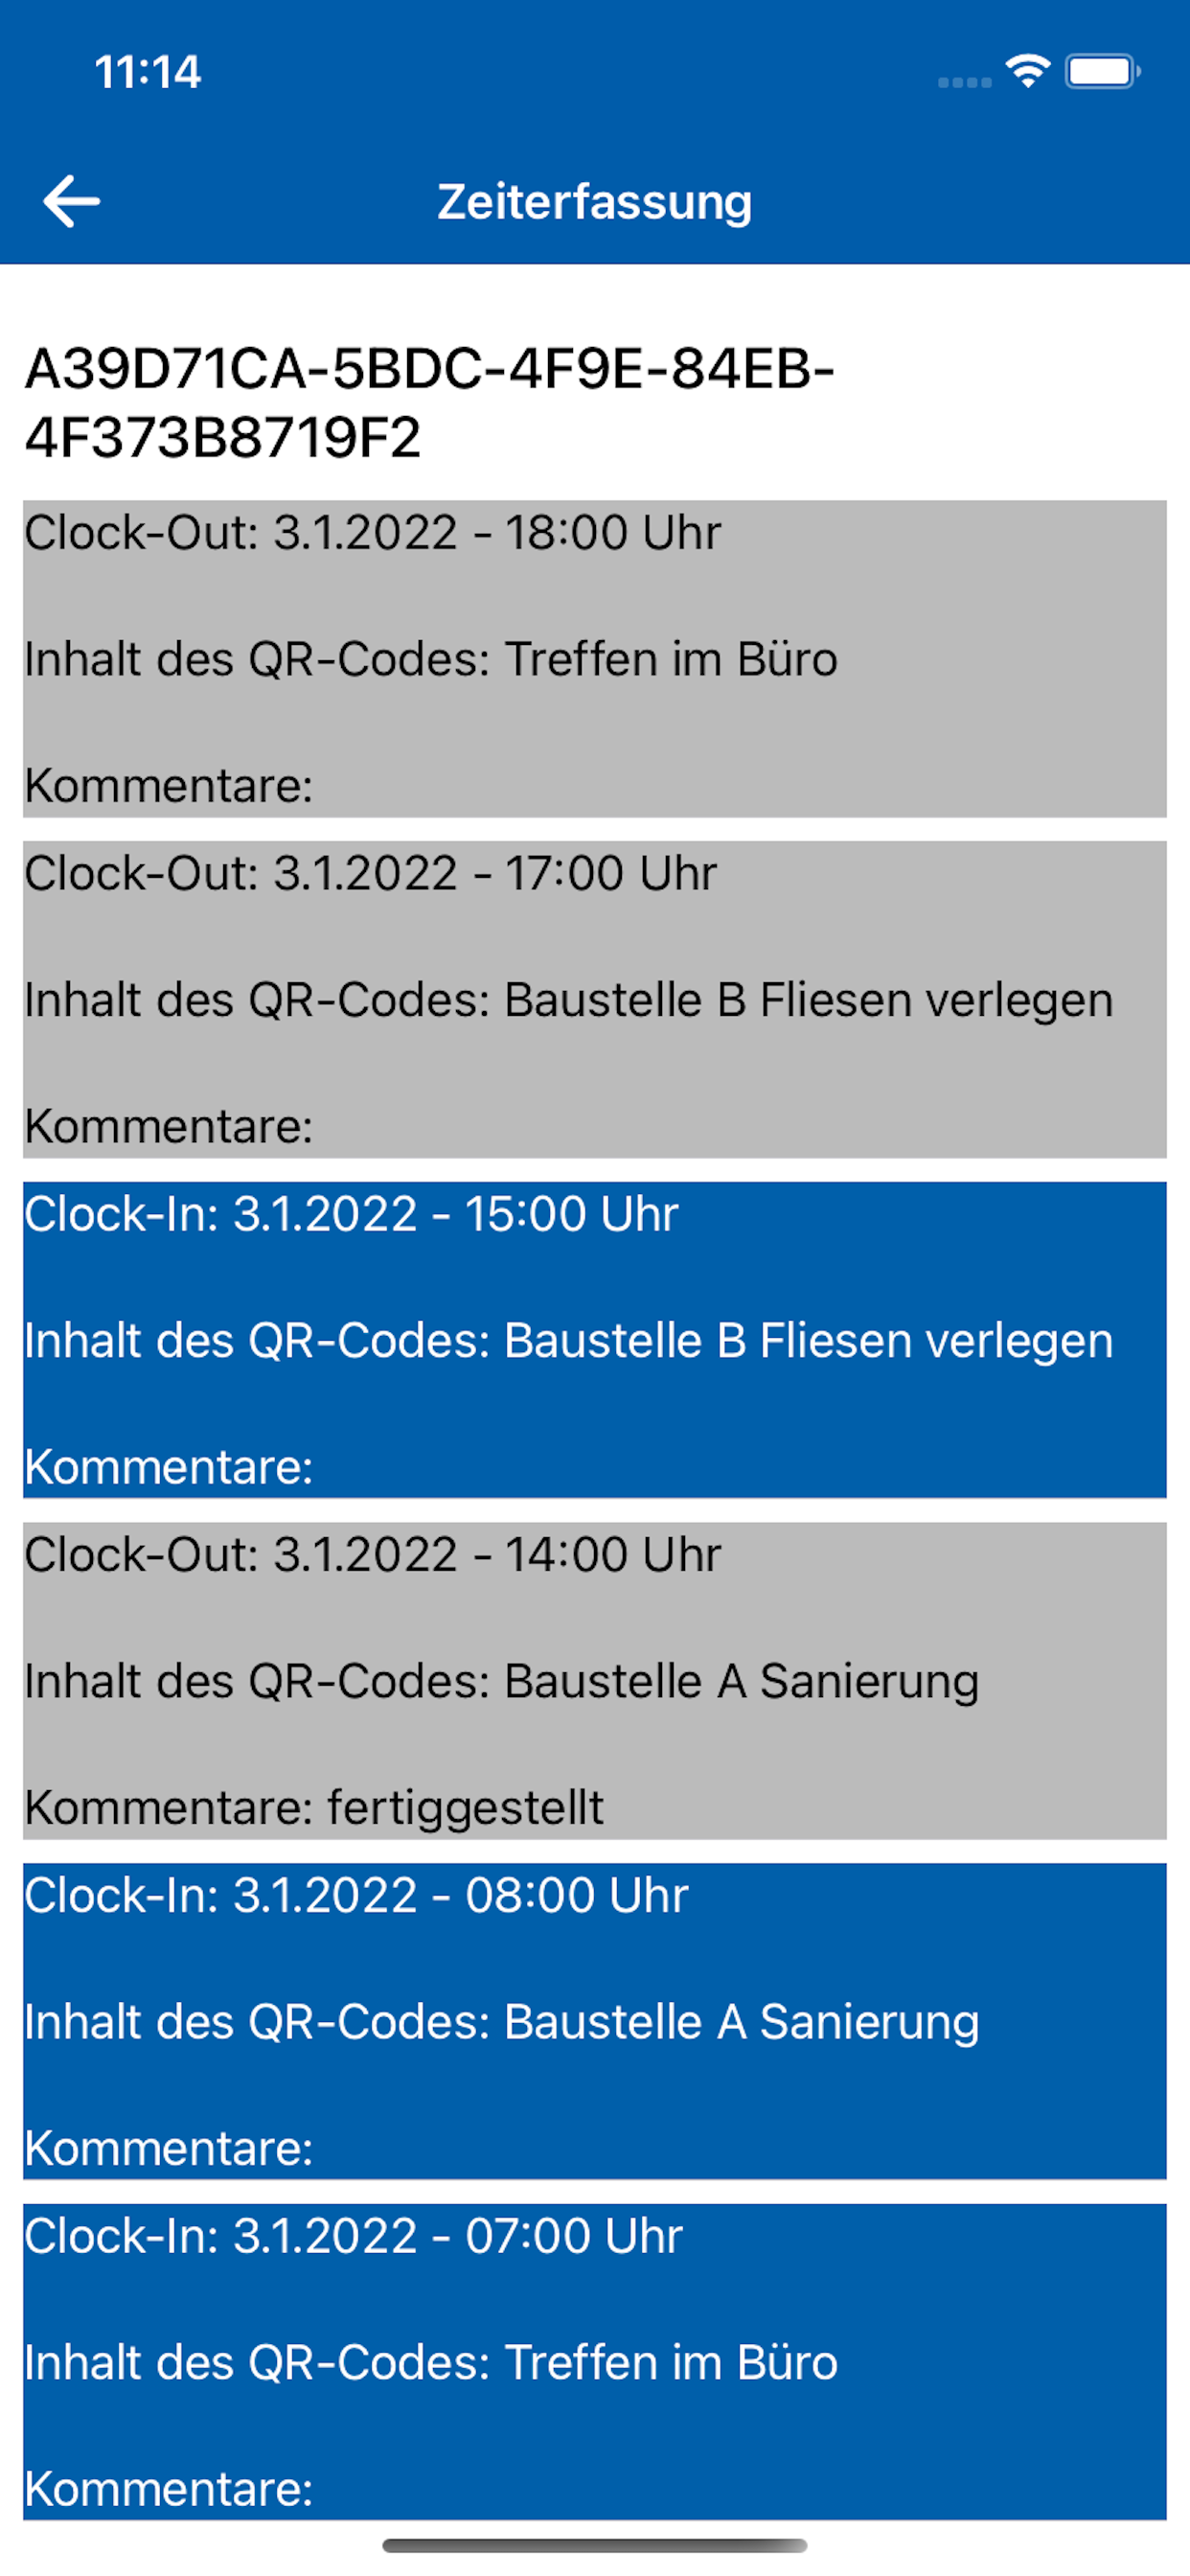Tap the battery status icon
The height and width of the screenshot is (2576, 1190).
pyautogui.click(x=1102, y=72)
